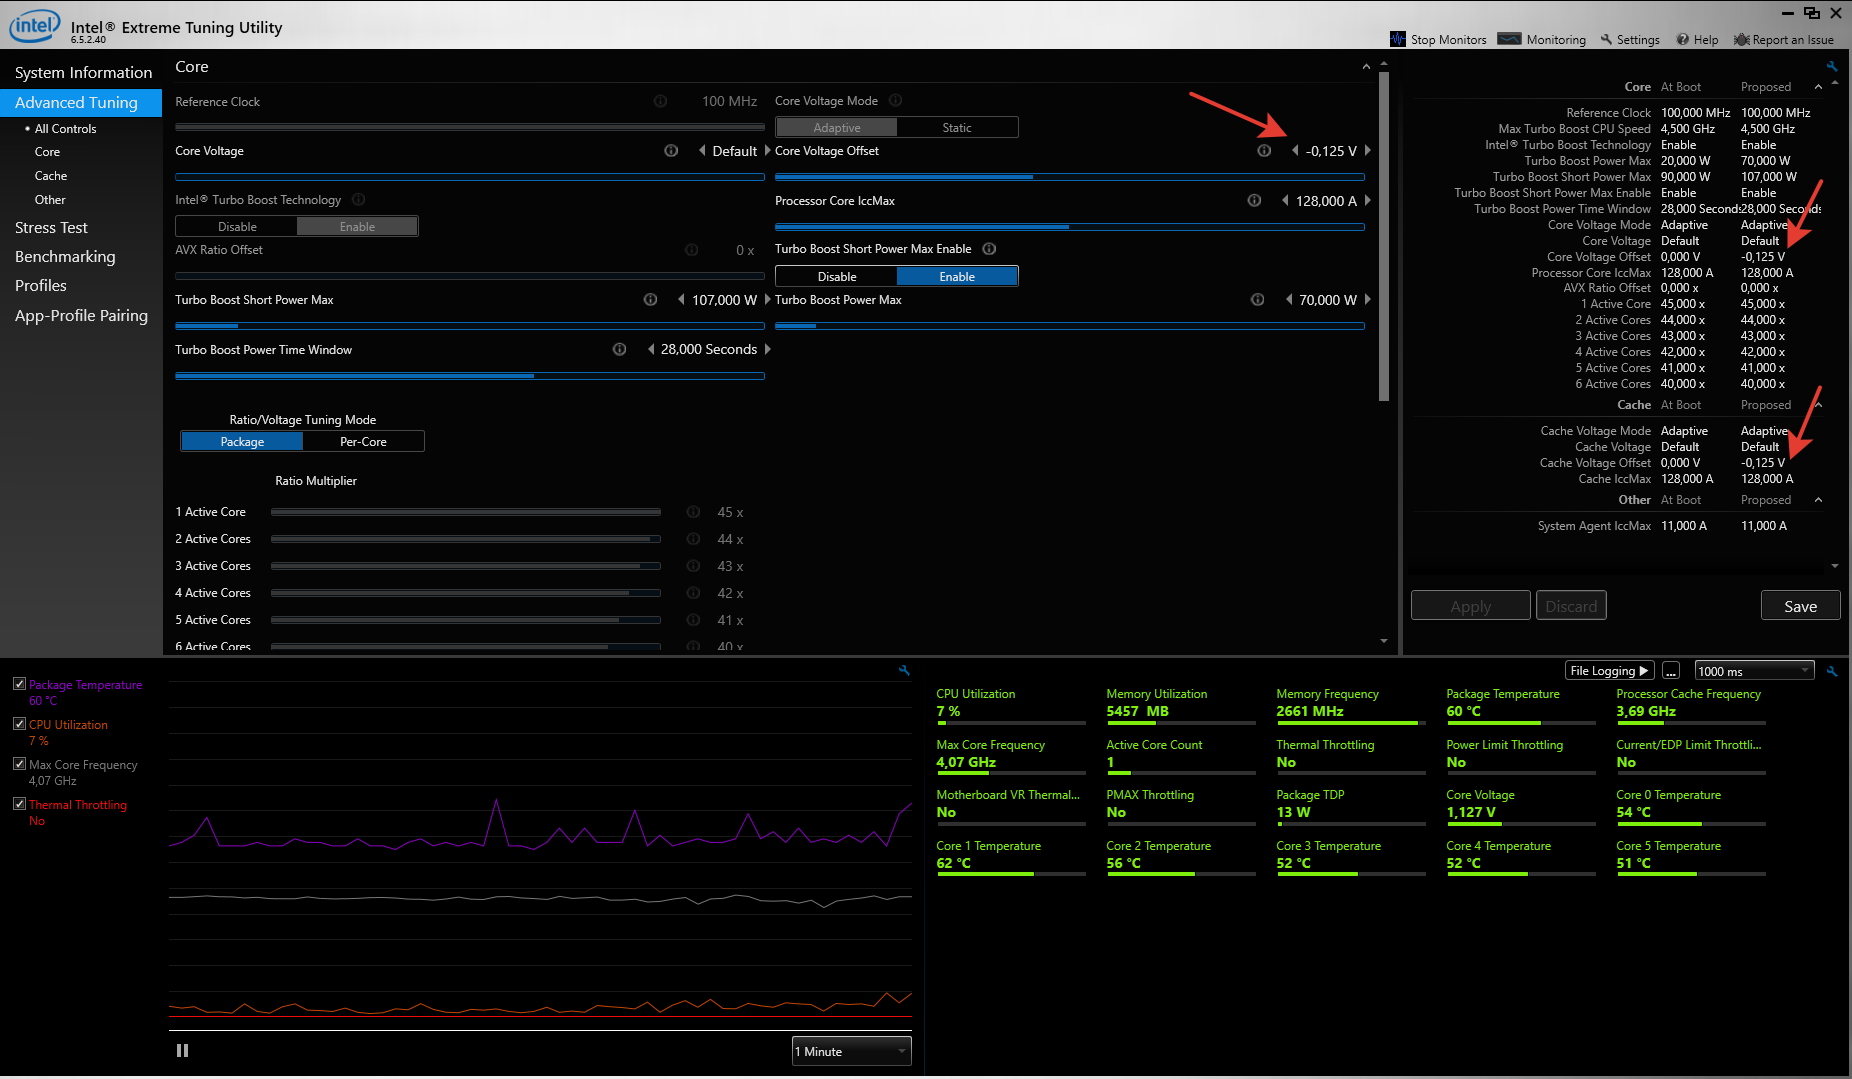This screenshot has height=1079, width=1852.
Task: Open monitor tiles settings wrench icon
Action: [1832, 671]
